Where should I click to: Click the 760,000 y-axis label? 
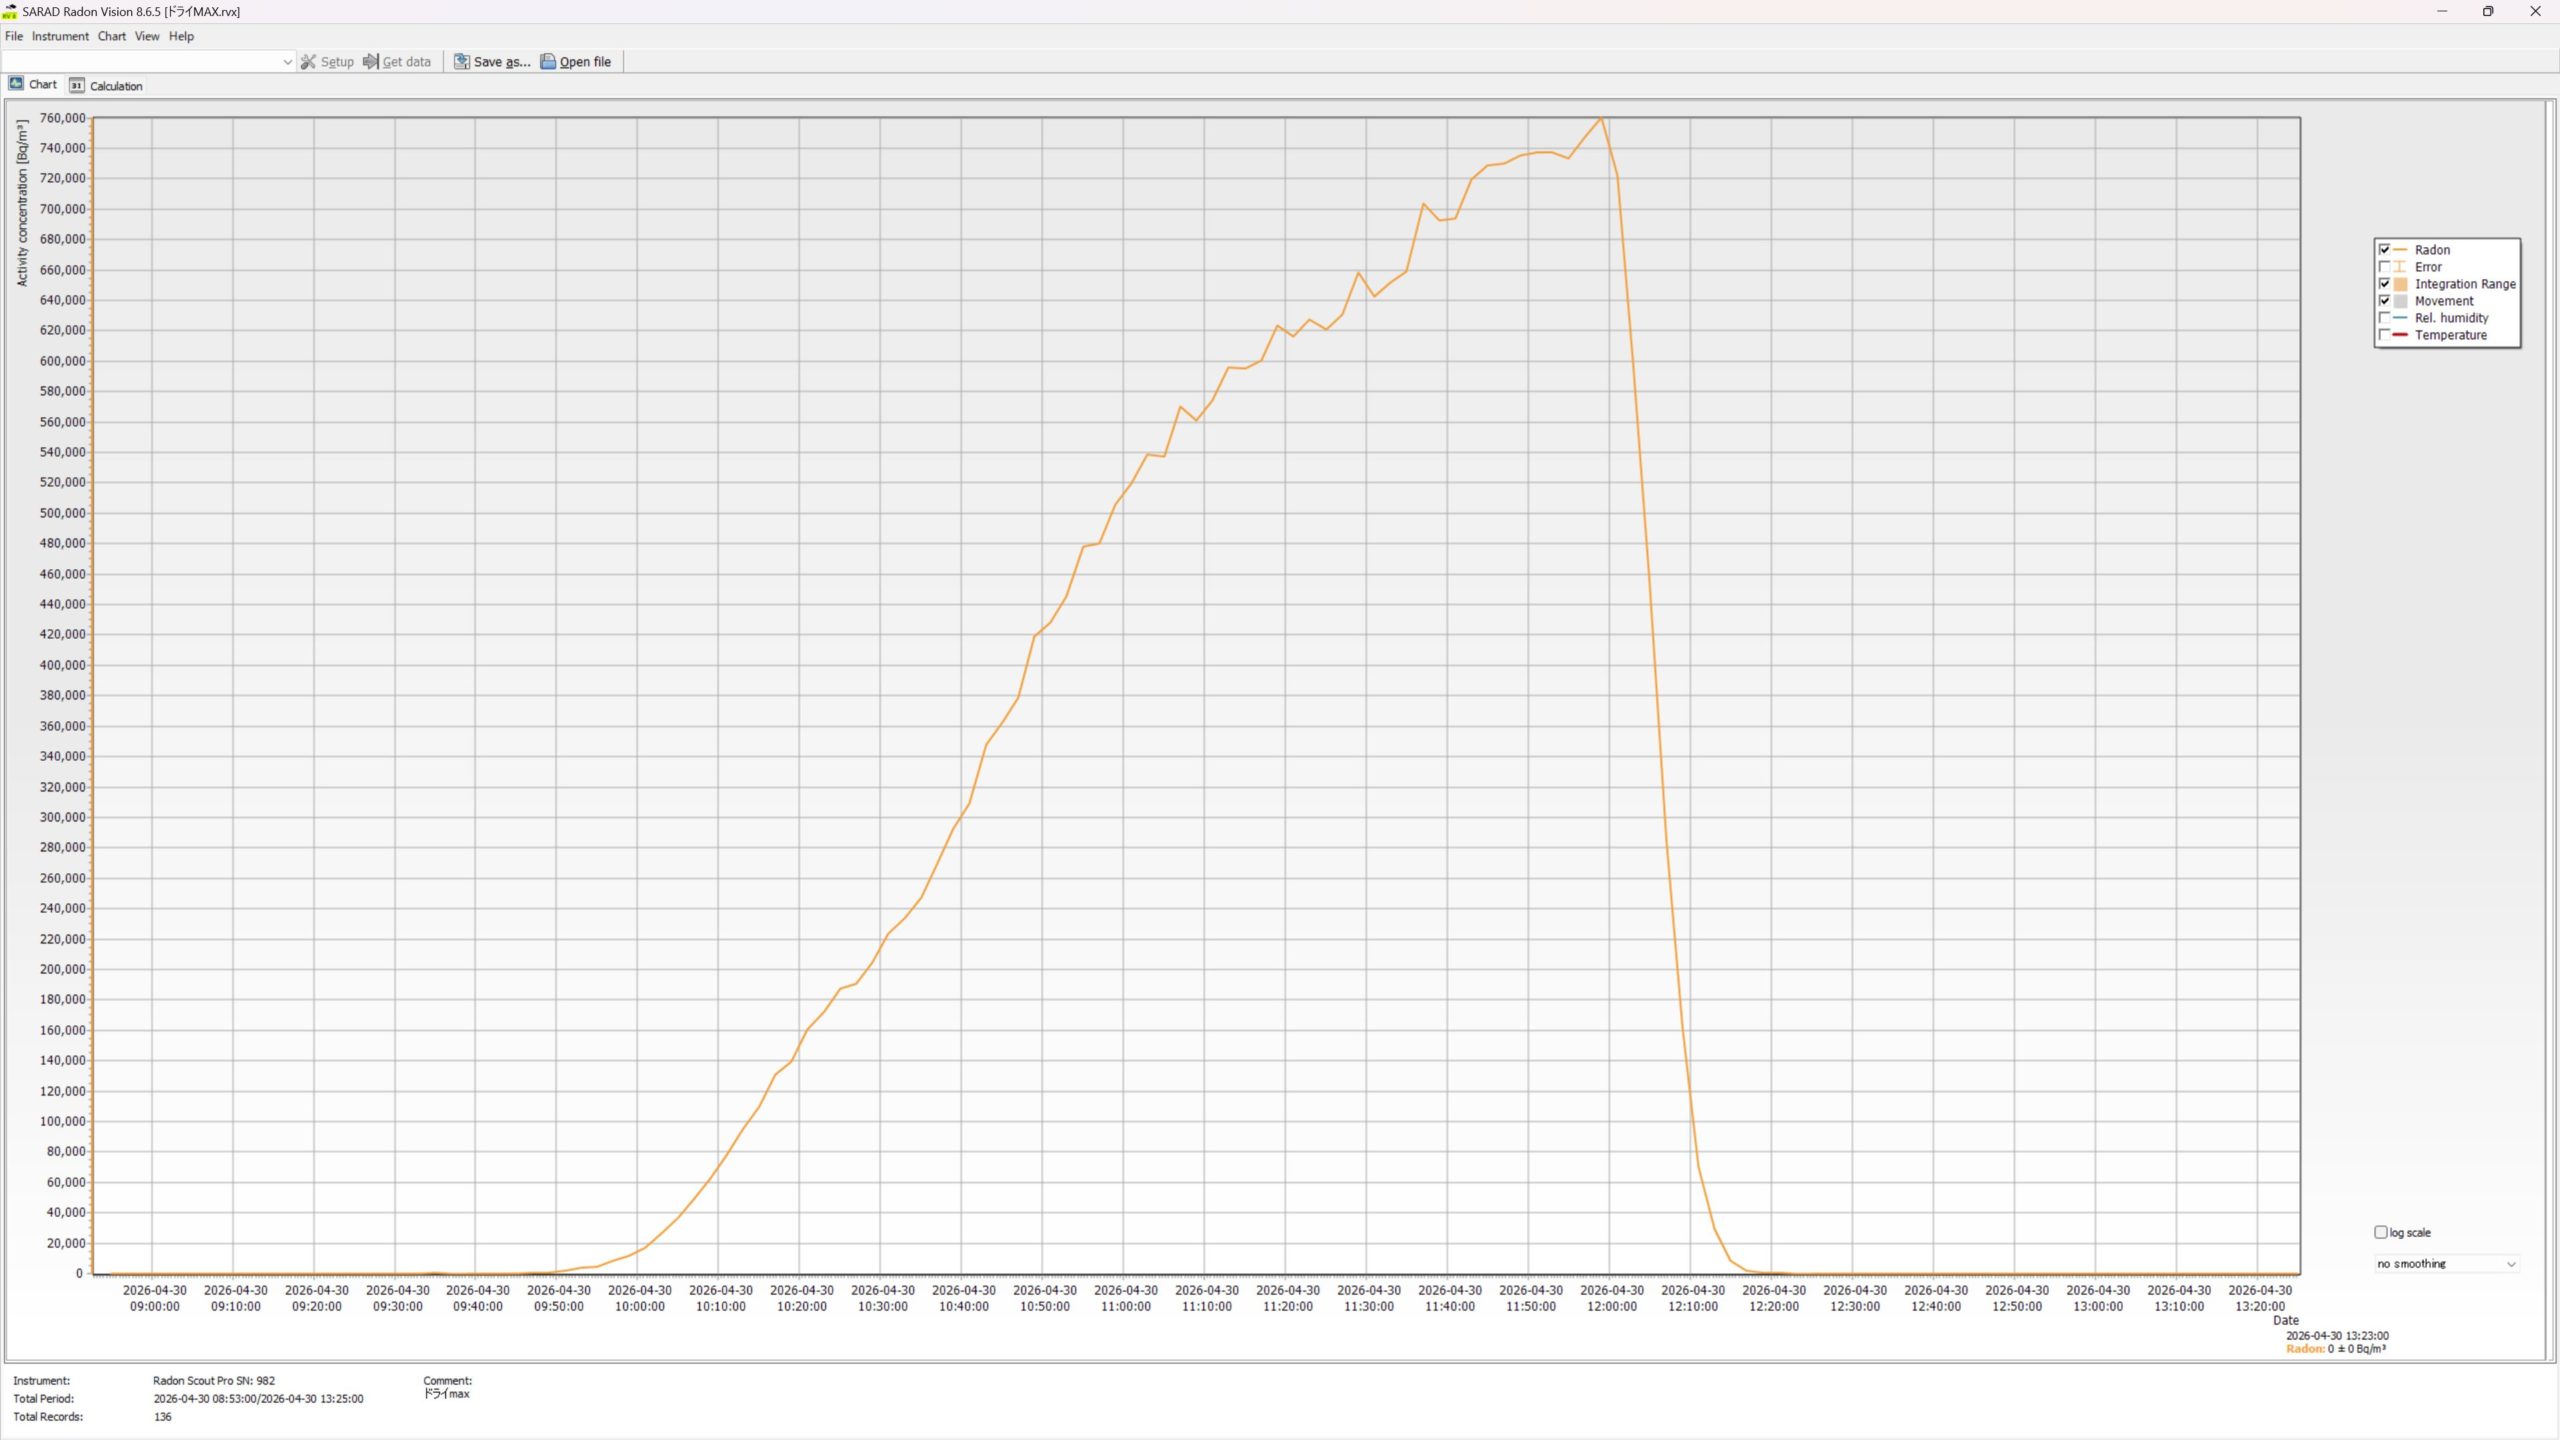tap(62, 118)
